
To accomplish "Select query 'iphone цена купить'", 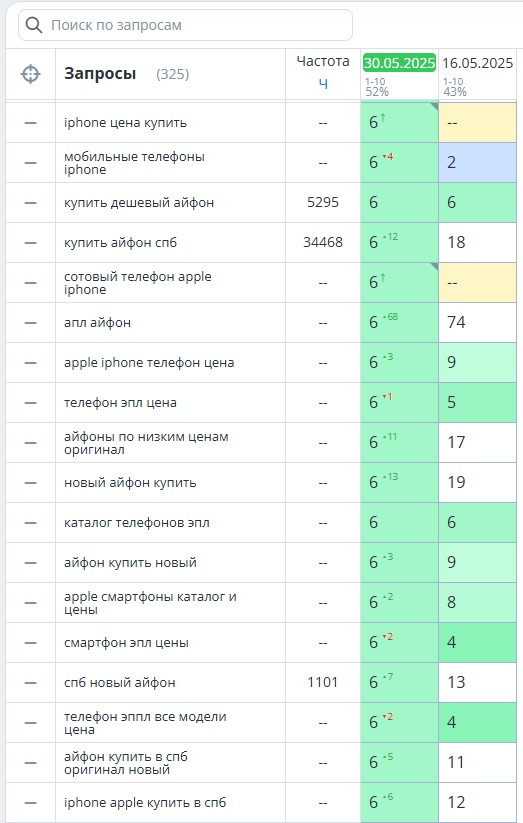I will click(x=125, y=123).
